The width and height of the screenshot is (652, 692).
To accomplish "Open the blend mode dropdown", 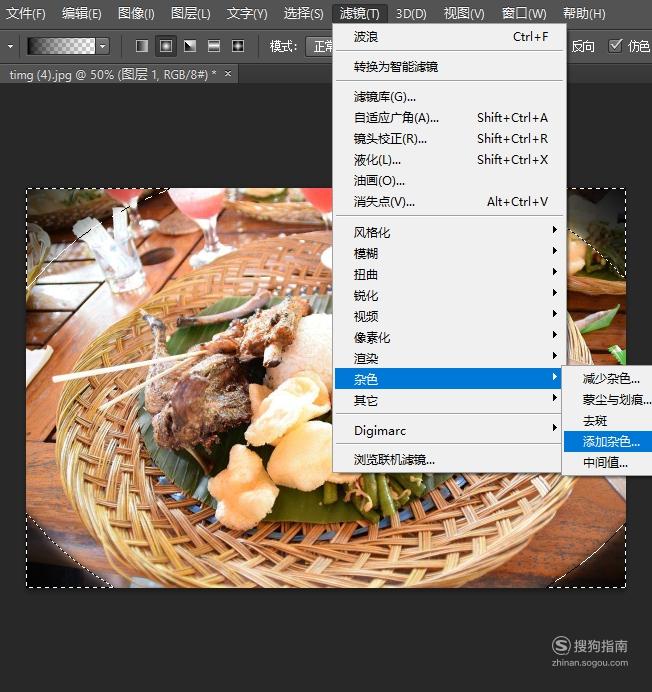I will (x=319, y=46).
